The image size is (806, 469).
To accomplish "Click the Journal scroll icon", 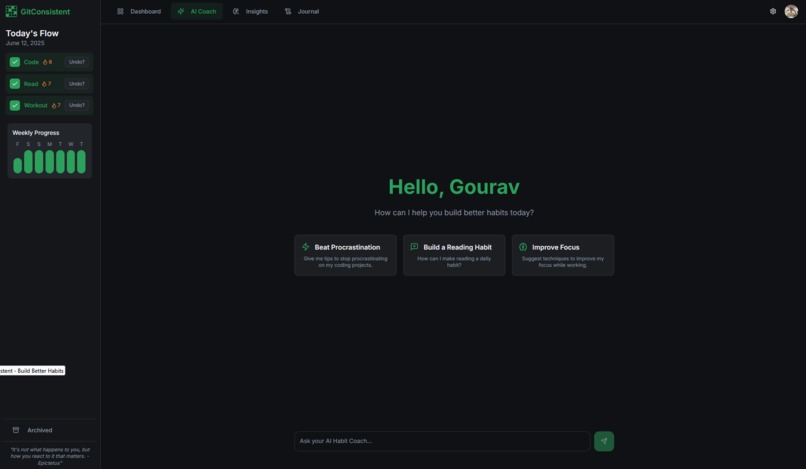I will [288, 11].
